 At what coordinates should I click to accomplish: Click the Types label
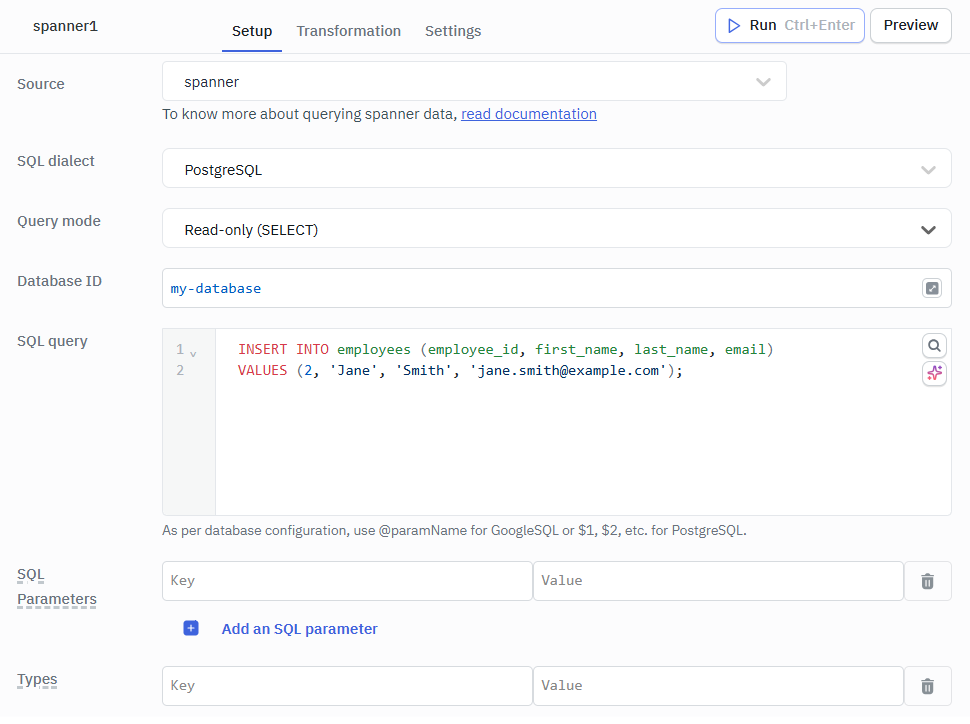click(37, 679)
